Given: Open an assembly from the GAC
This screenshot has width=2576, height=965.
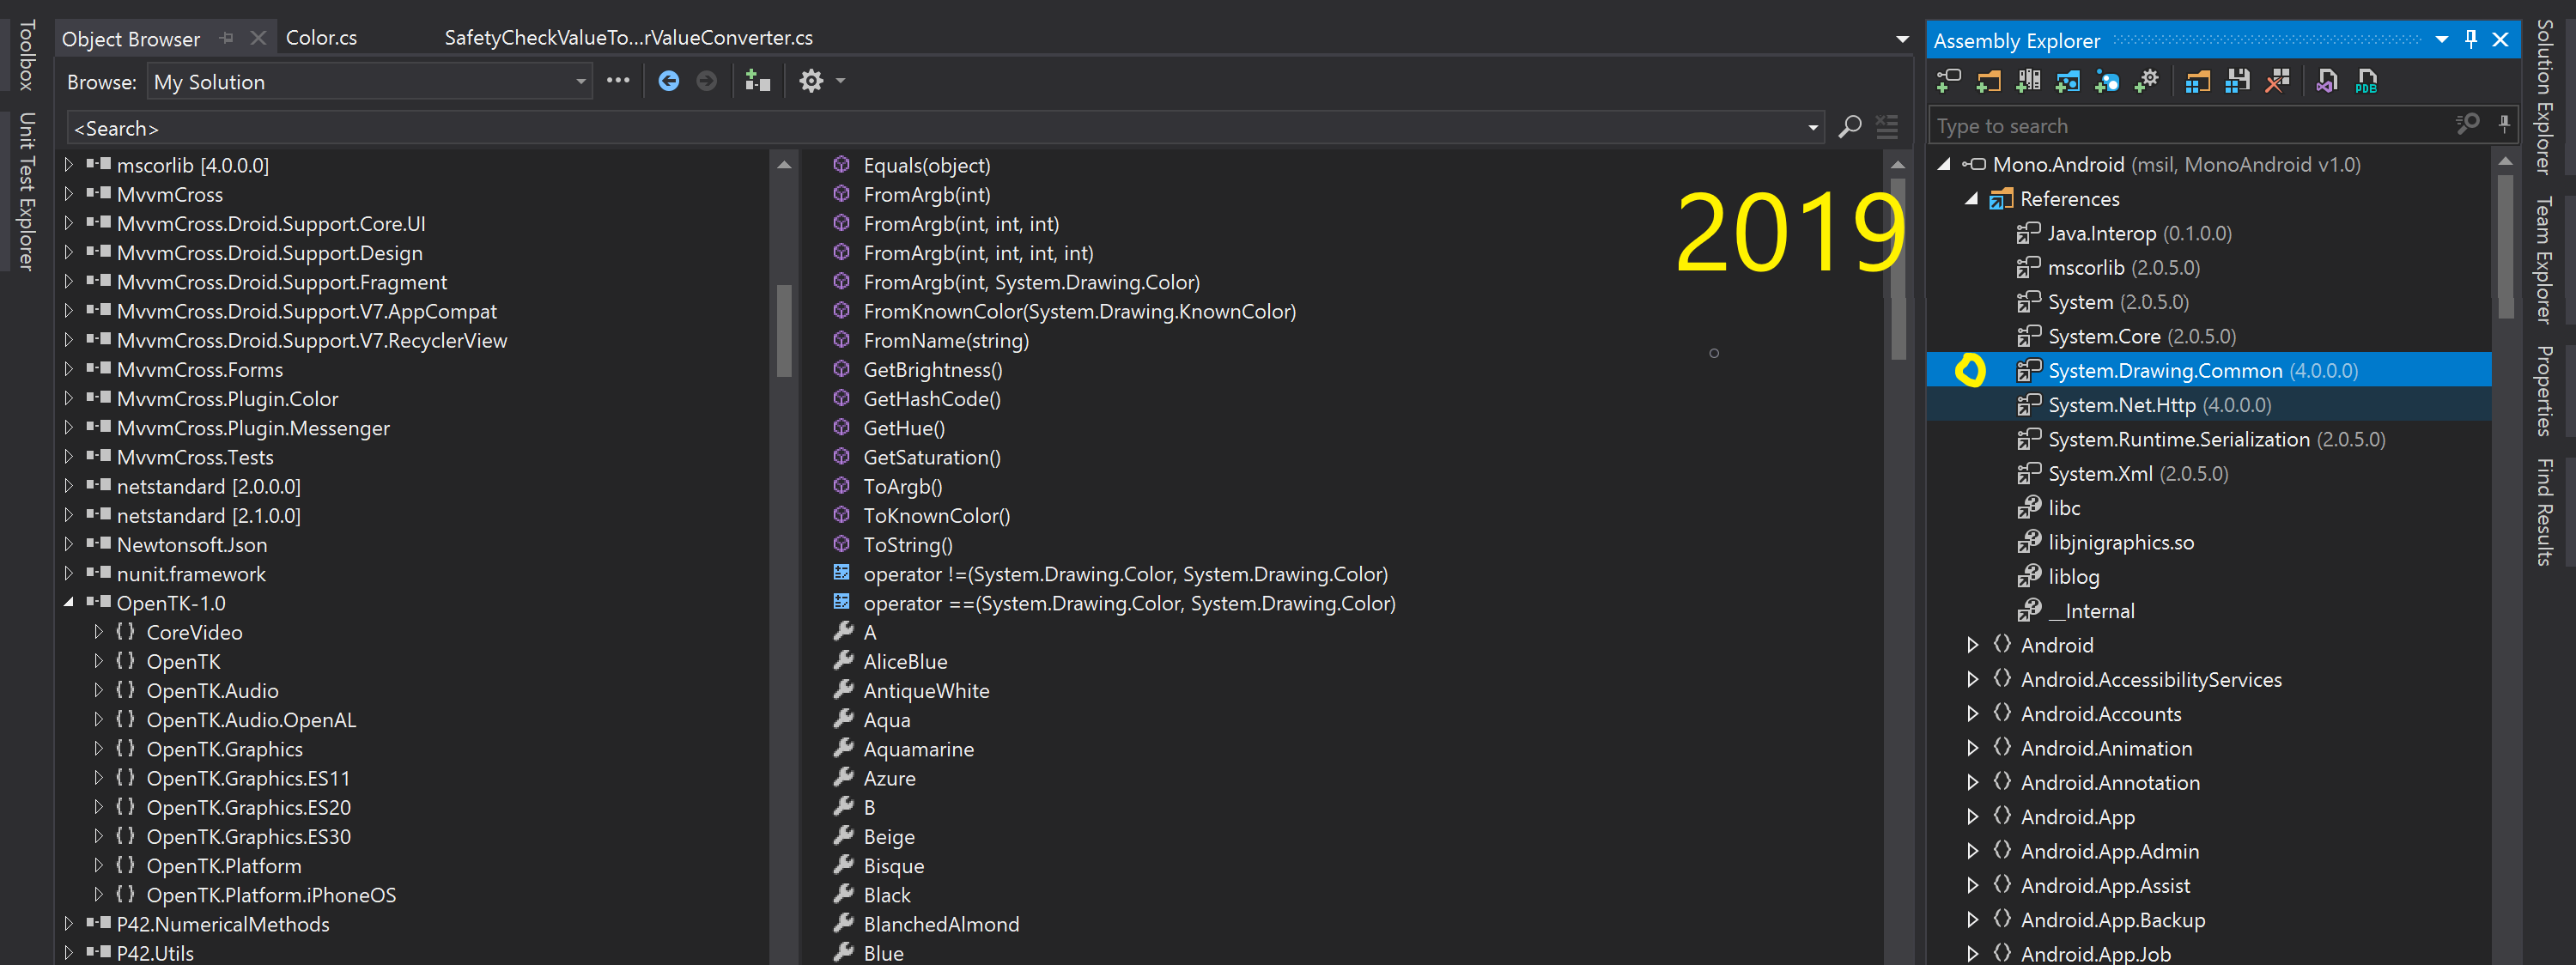Looking at the screenshot, I should (2028, 81).
